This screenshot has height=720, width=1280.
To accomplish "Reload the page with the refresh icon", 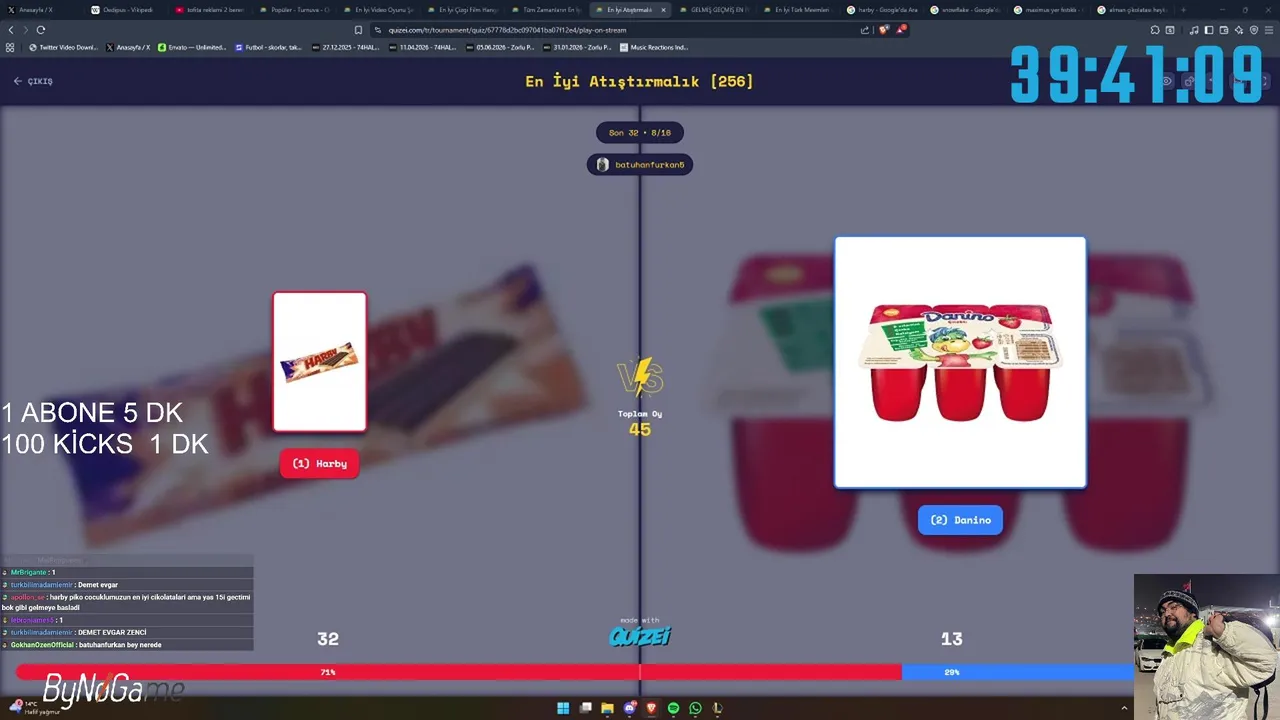I will (41, 30).
